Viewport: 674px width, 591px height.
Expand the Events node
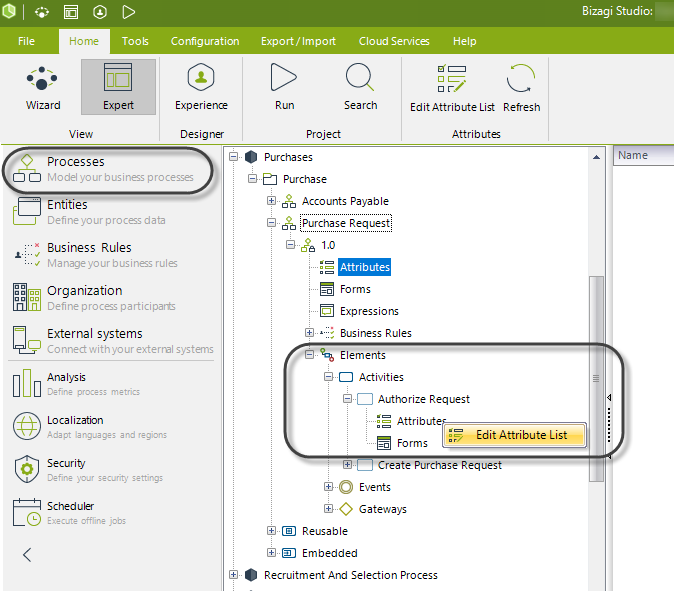328,487
